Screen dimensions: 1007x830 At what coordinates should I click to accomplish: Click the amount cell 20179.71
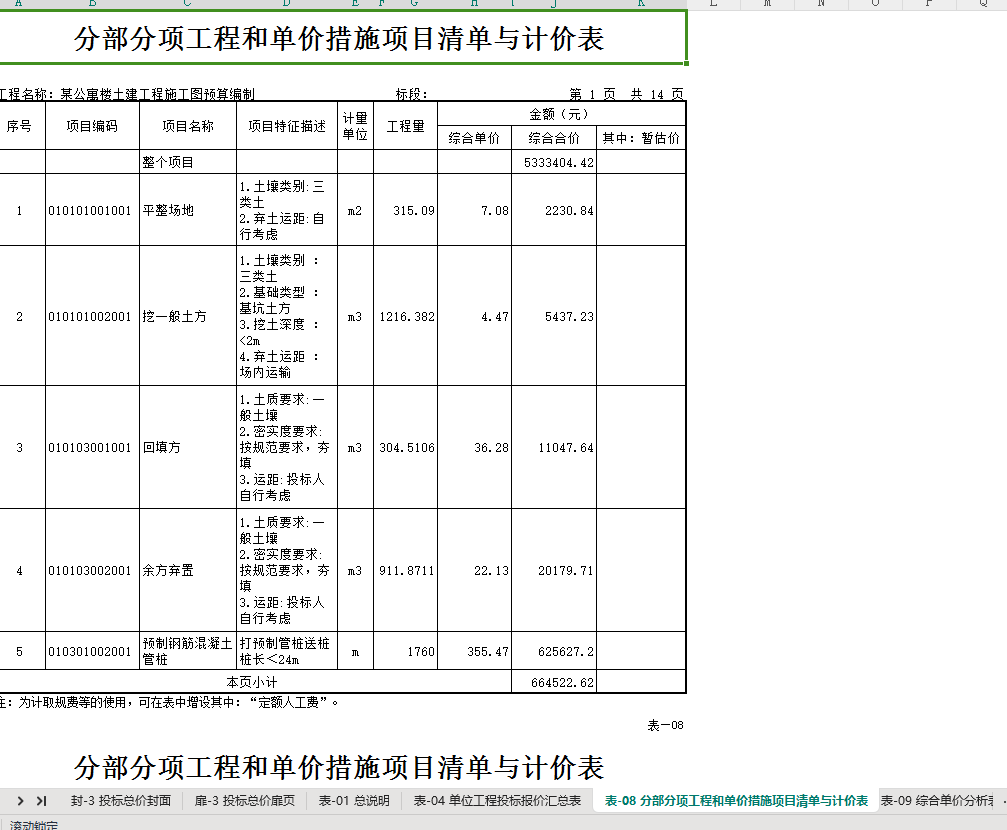coord(554,570)
